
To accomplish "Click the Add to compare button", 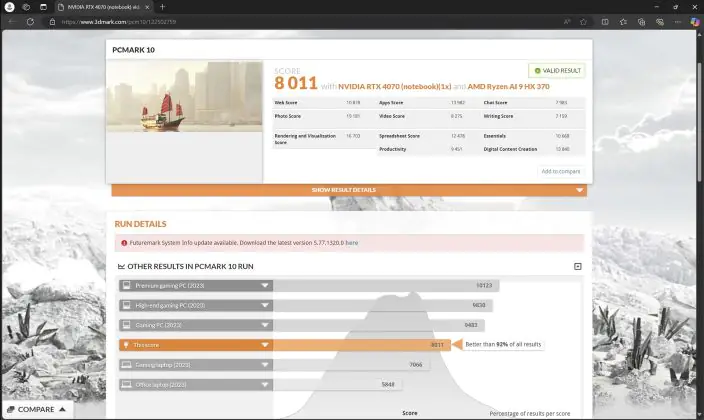I will click(x=560, y=171).
